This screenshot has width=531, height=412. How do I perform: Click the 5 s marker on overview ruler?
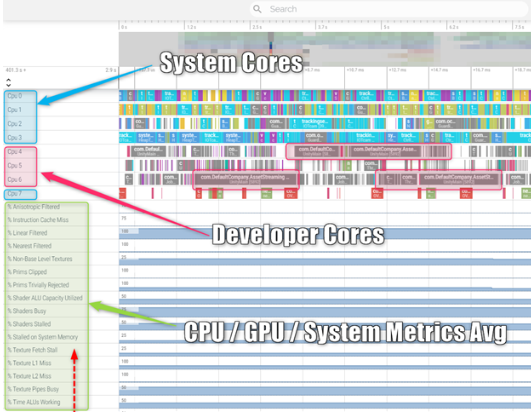pos(386,27)
